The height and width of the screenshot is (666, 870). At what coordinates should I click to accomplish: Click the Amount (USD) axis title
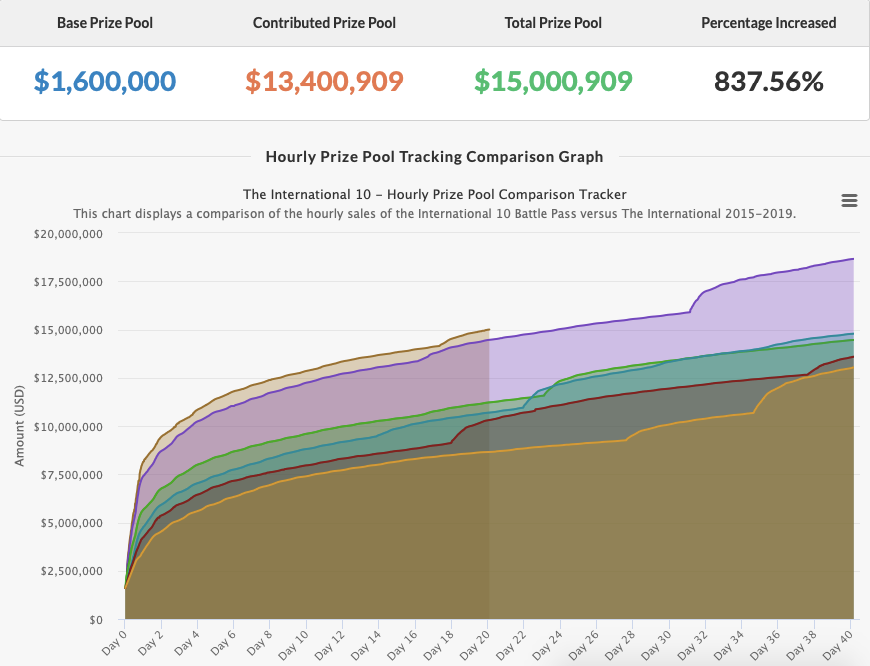pos(19,426)
